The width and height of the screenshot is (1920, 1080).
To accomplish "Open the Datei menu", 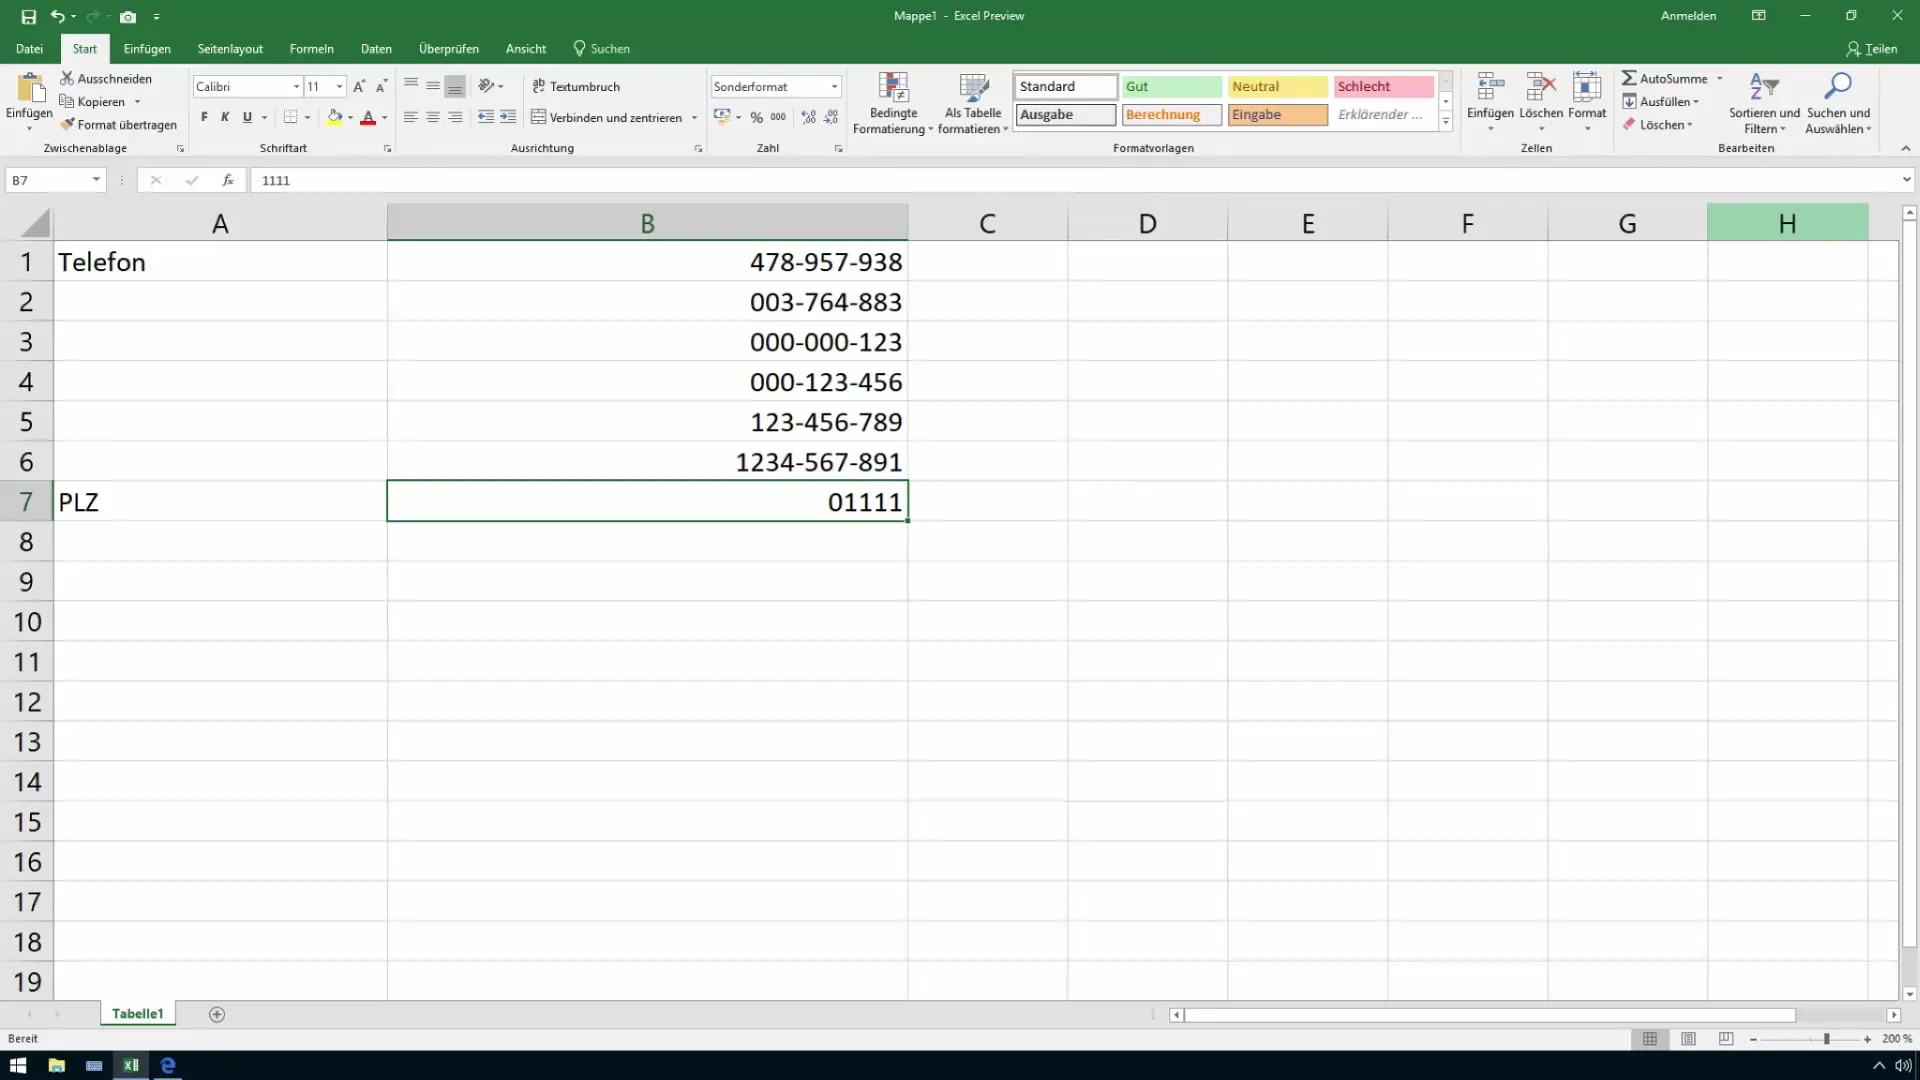I will pos(29,48).
